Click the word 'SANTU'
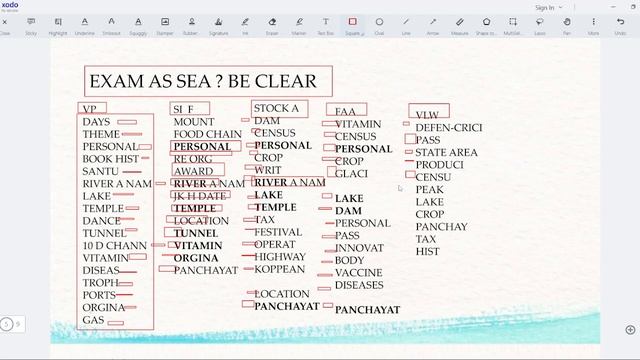This screenshot has height=360, width=640. (100, 171)
